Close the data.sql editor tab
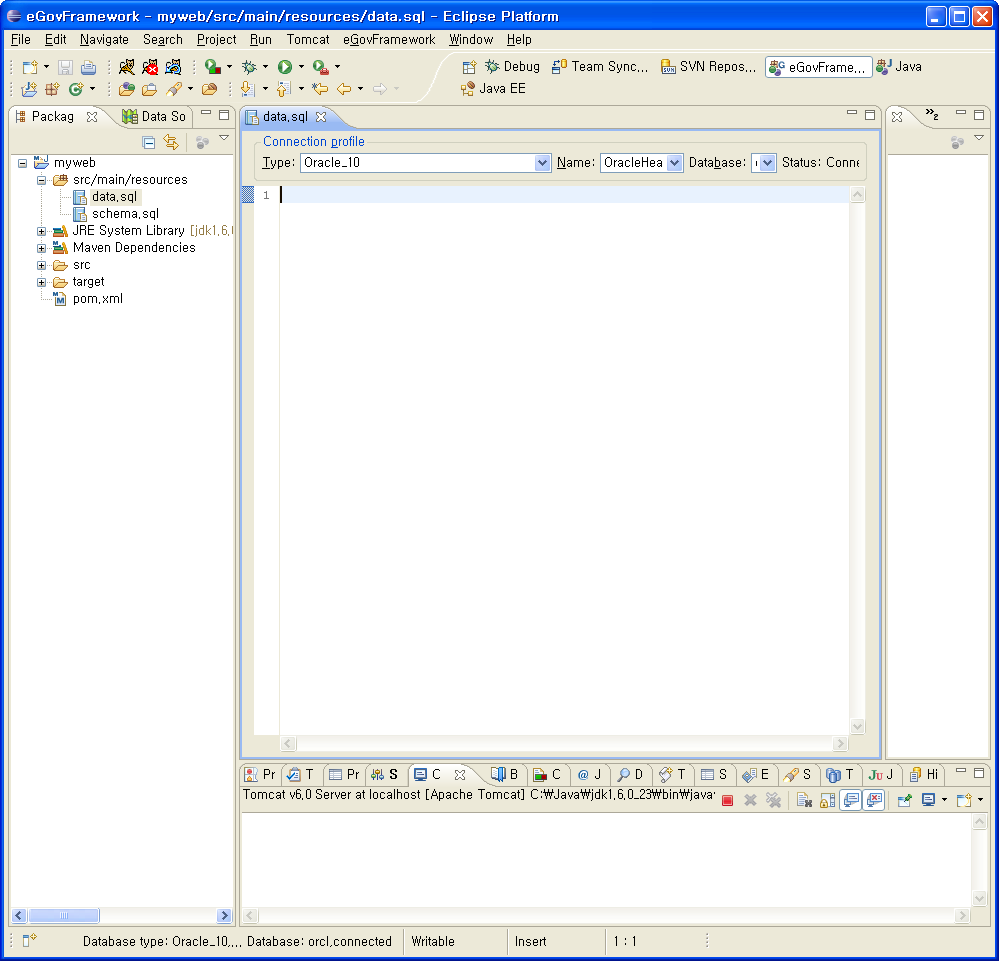This screenshot has height=961, width=999. [x=321, y=117]
